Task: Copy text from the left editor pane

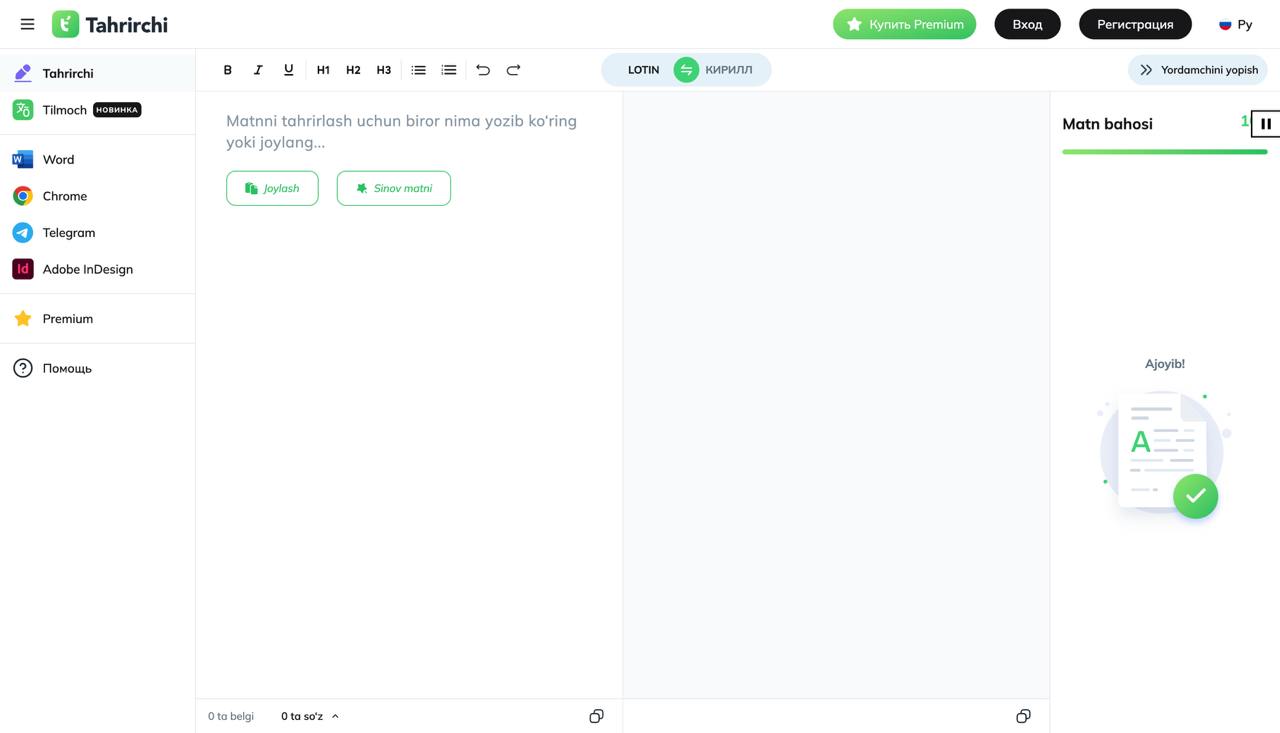Action: pyautogui.click(x=596, y=716)
